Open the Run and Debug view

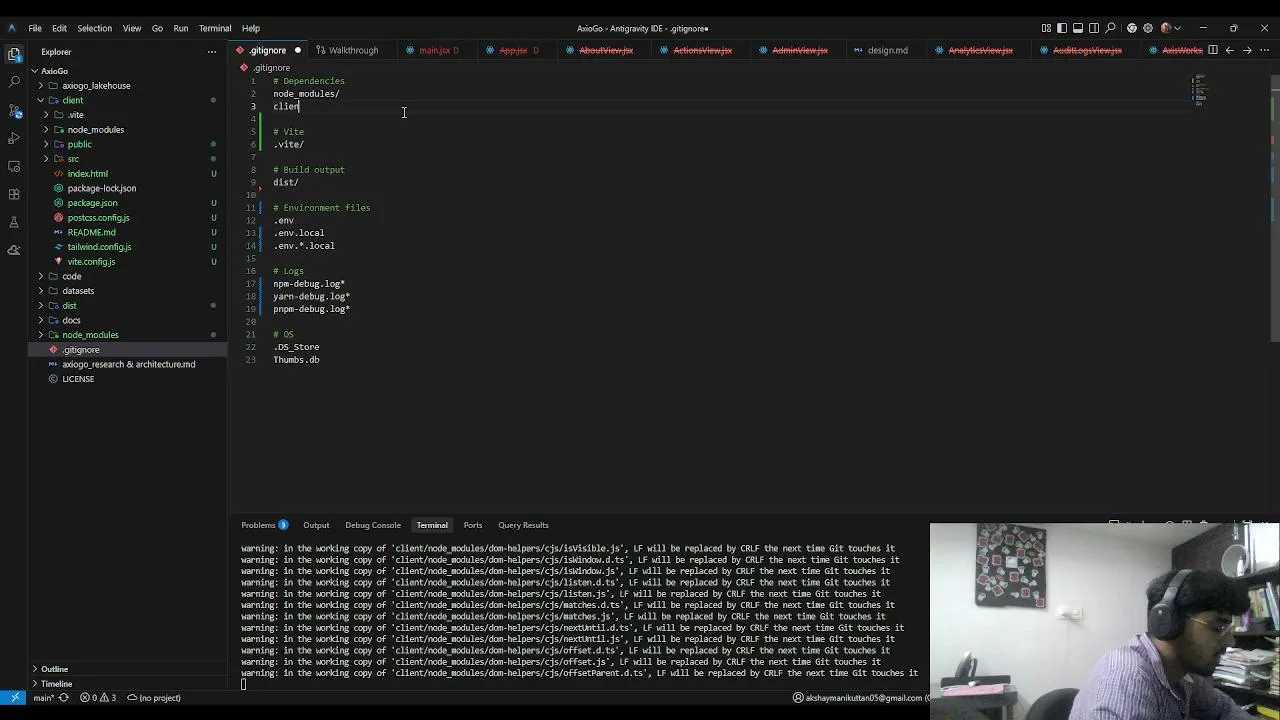point(14,137)
